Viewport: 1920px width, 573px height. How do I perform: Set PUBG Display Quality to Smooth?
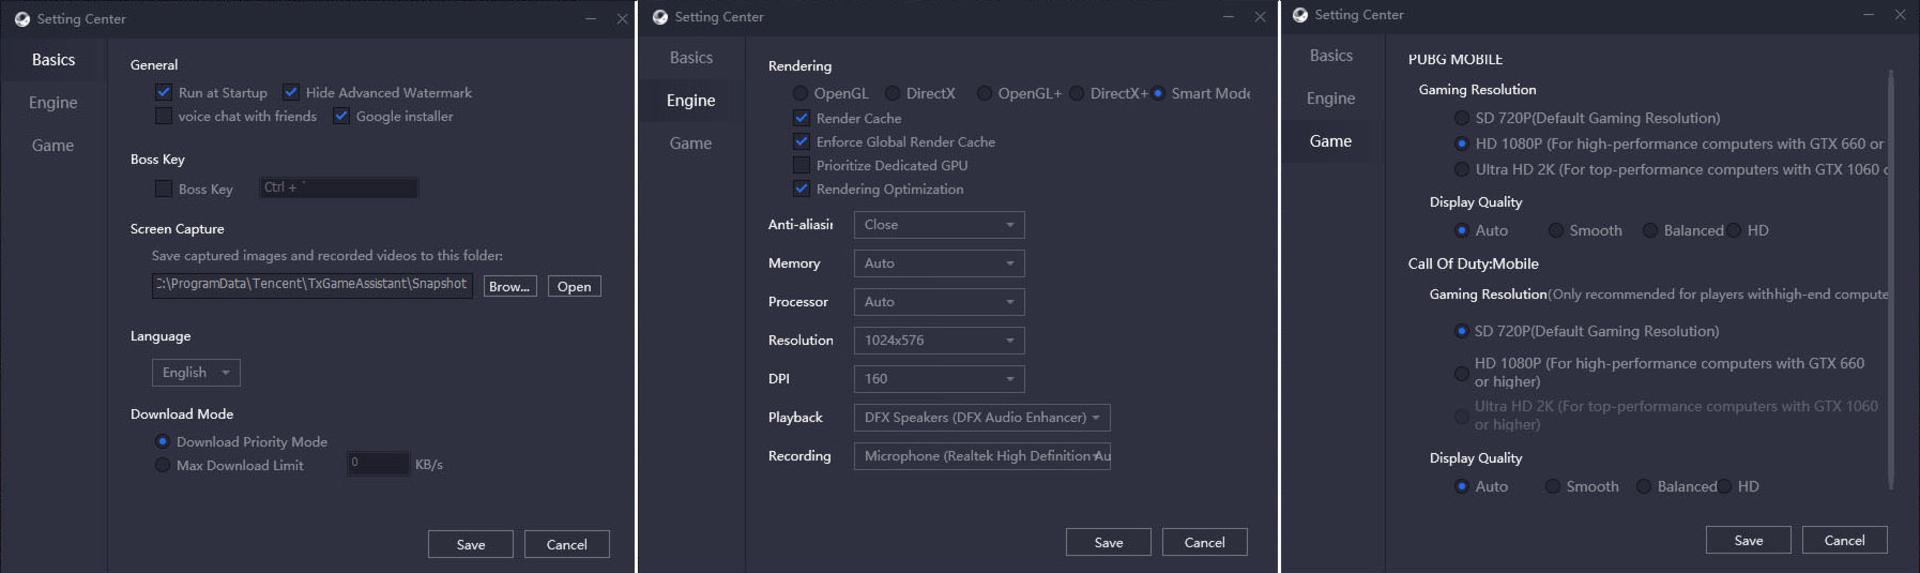click(1556, 230)
